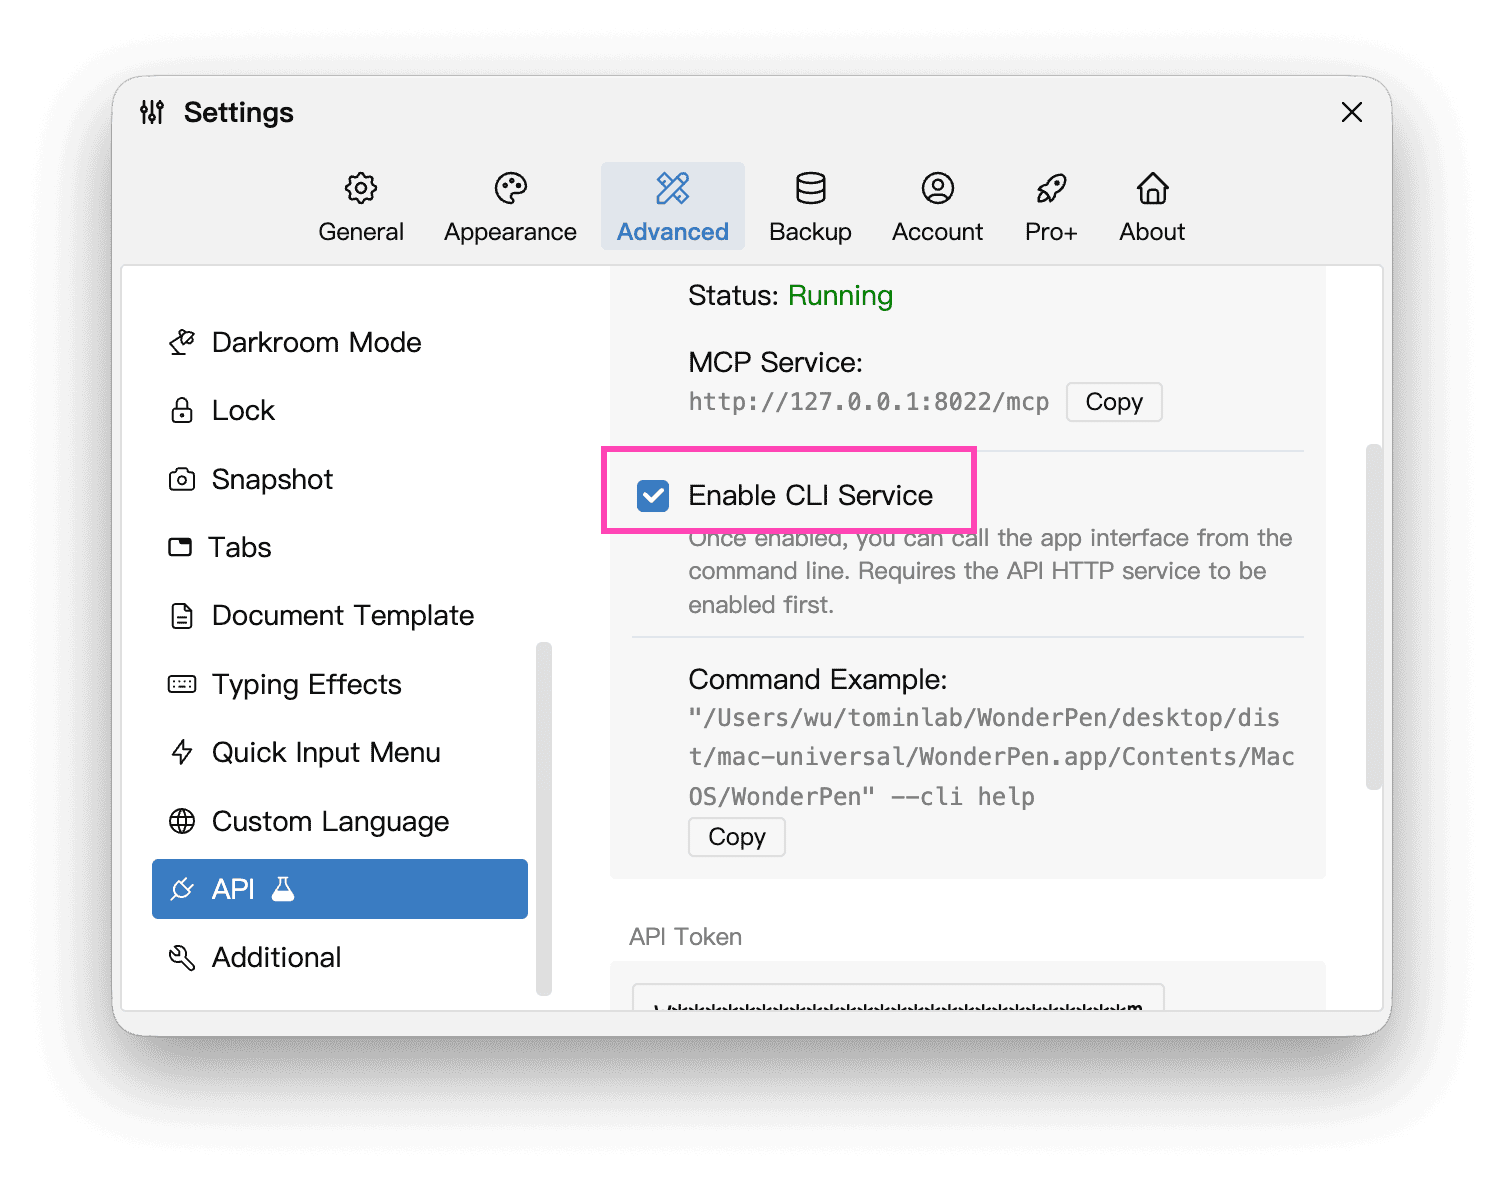Close the Settings dialog

coord(1352,112)
